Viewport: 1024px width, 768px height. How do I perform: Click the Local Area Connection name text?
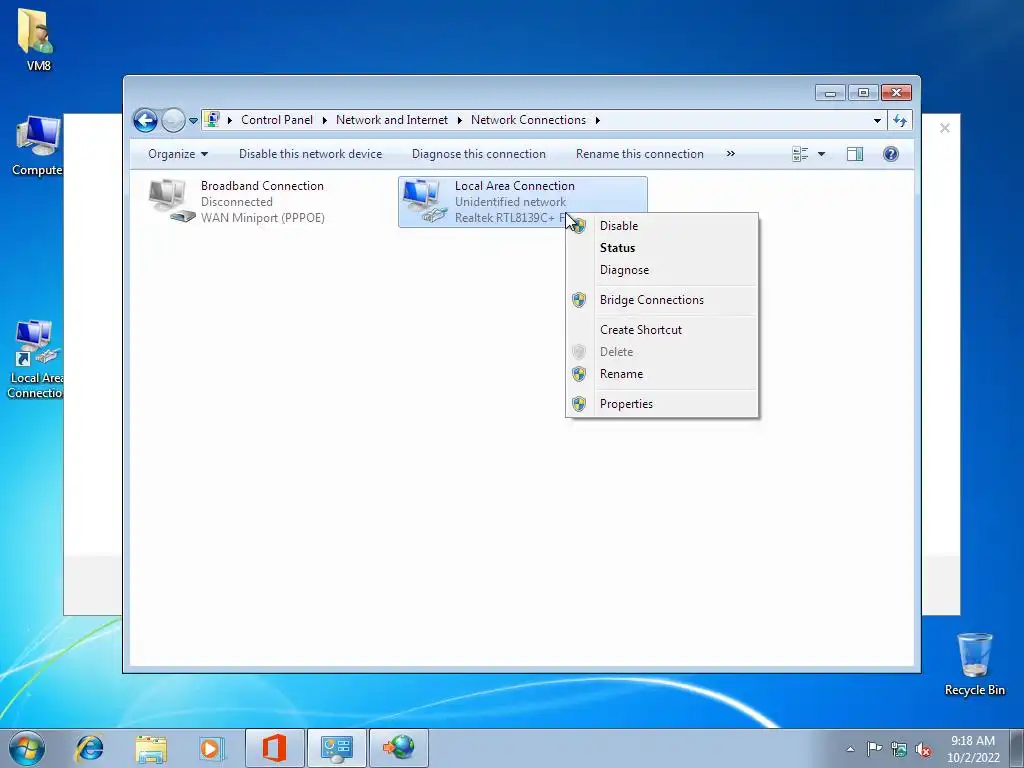515,186
